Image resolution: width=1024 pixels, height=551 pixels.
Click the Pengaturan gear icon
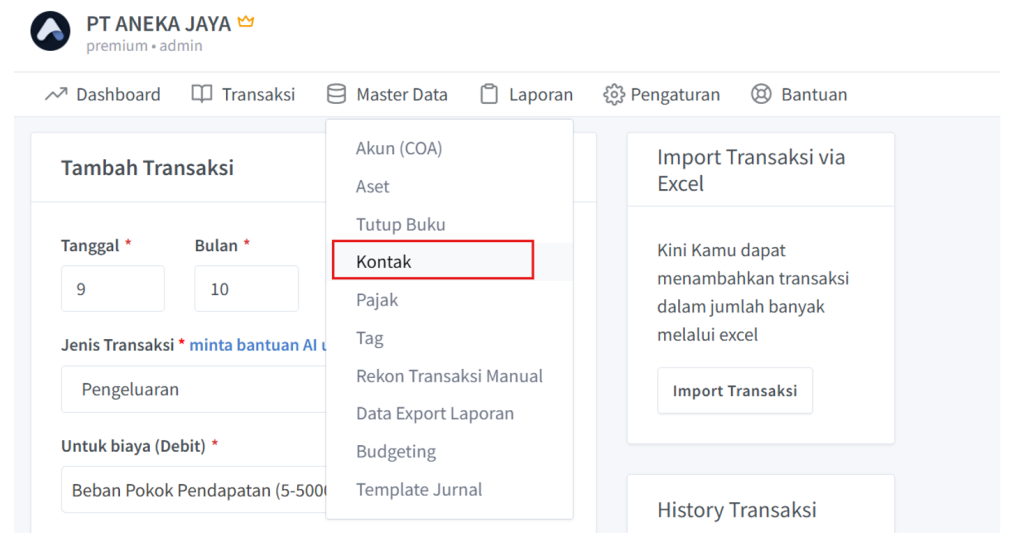point(613,94)
